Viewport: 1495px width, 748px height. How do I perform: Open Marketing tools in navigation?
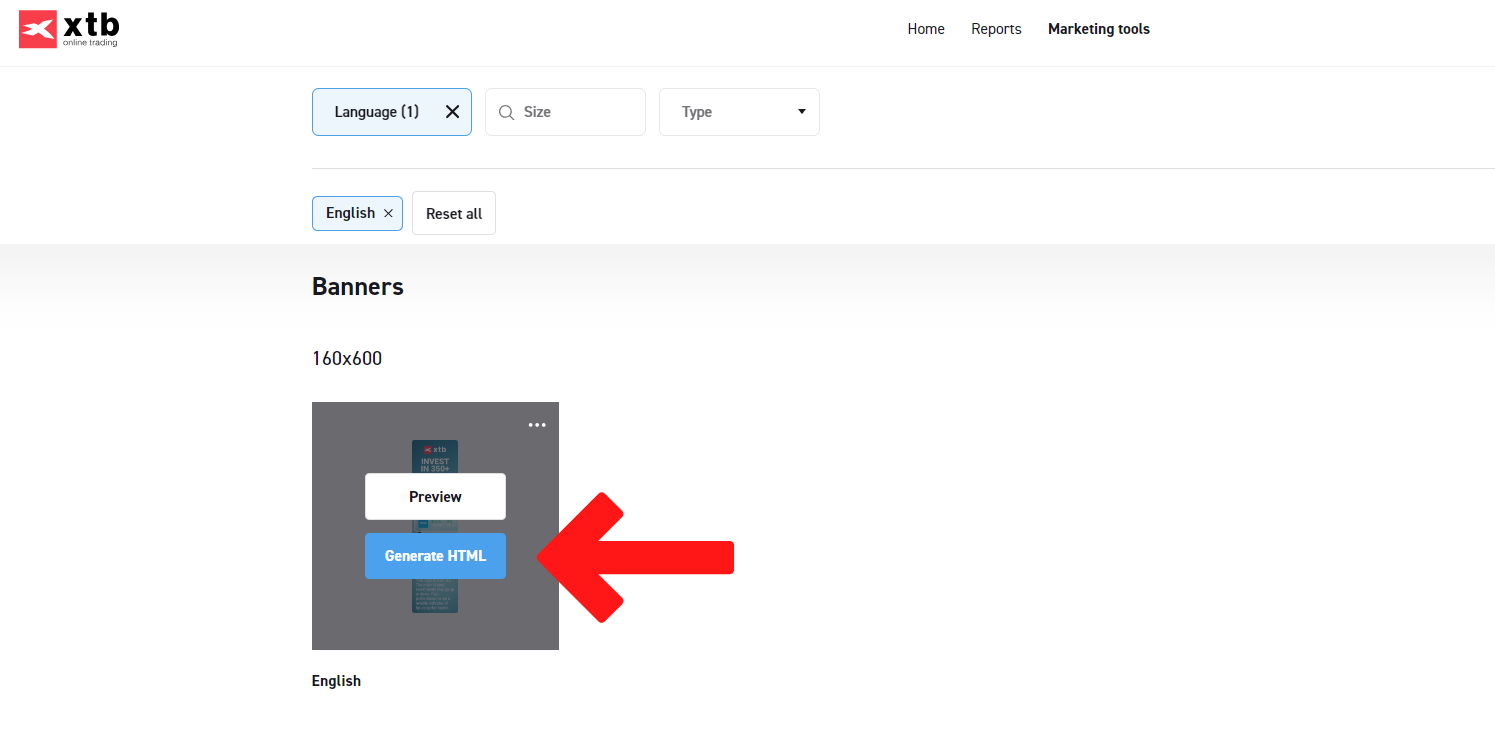[x=1098, y=29]
